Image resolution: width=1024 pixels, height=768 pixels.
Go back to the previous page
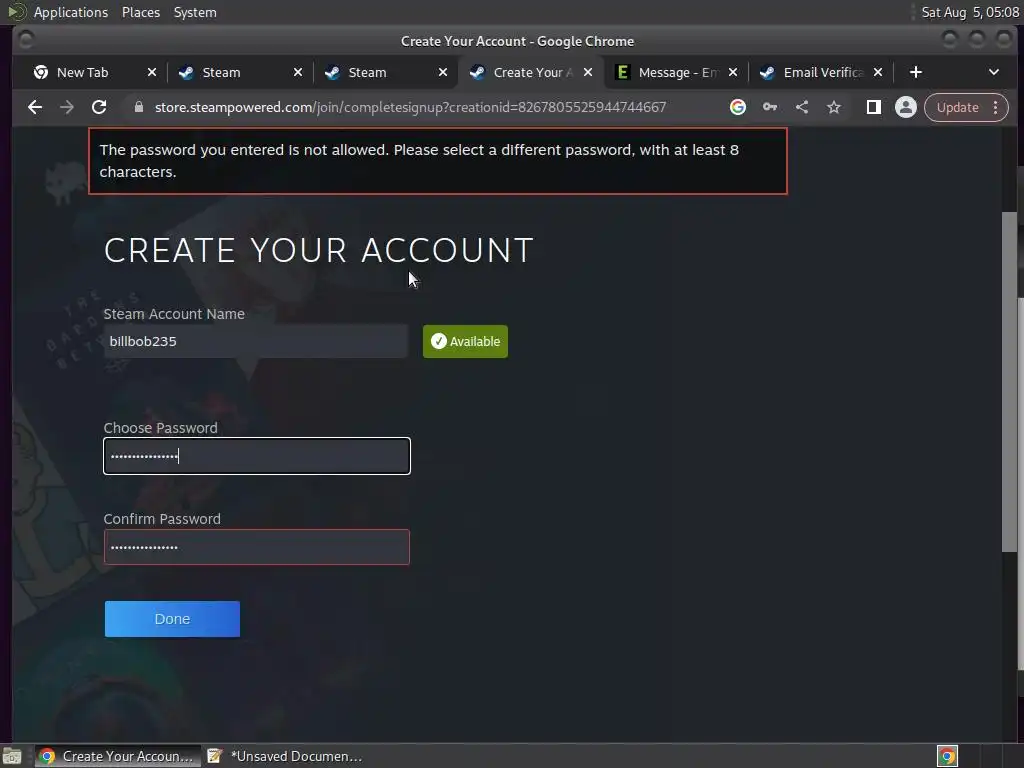[x=35, y=107]
